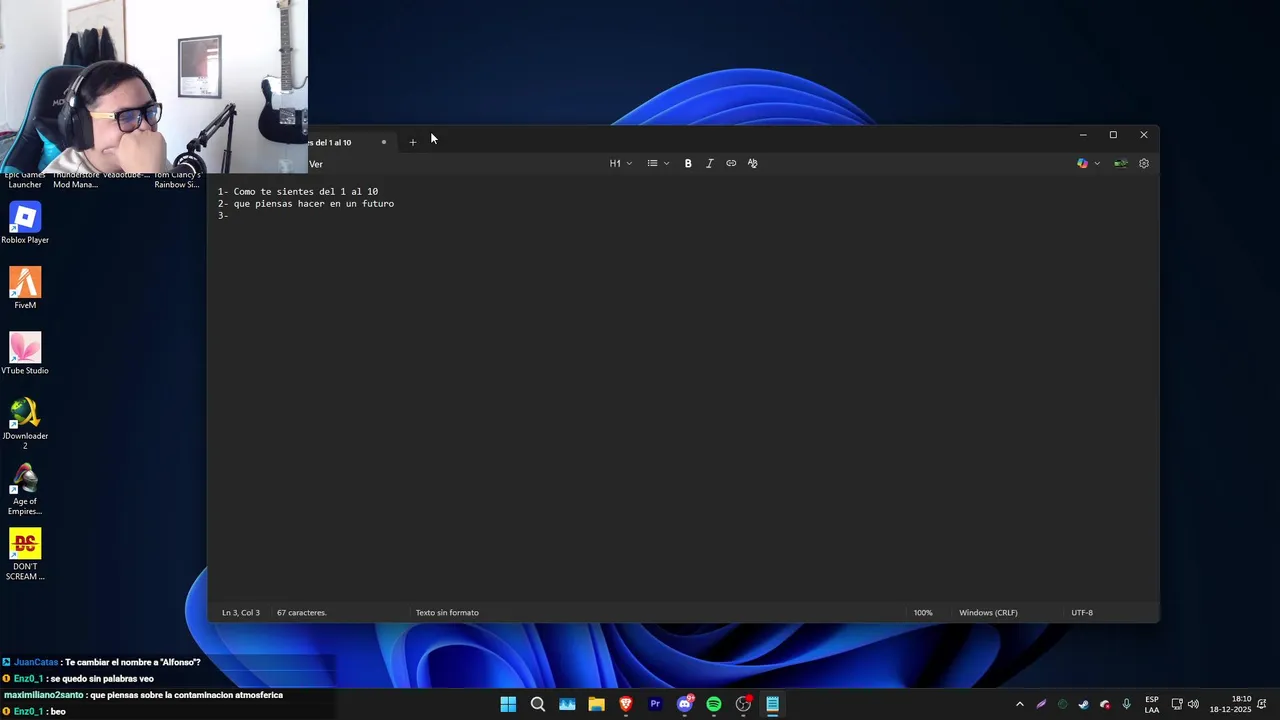This screenshot has height=720, width=1280.
Task: Open Age of Empires desktop shortcut
Action: [x=25, y=490]
